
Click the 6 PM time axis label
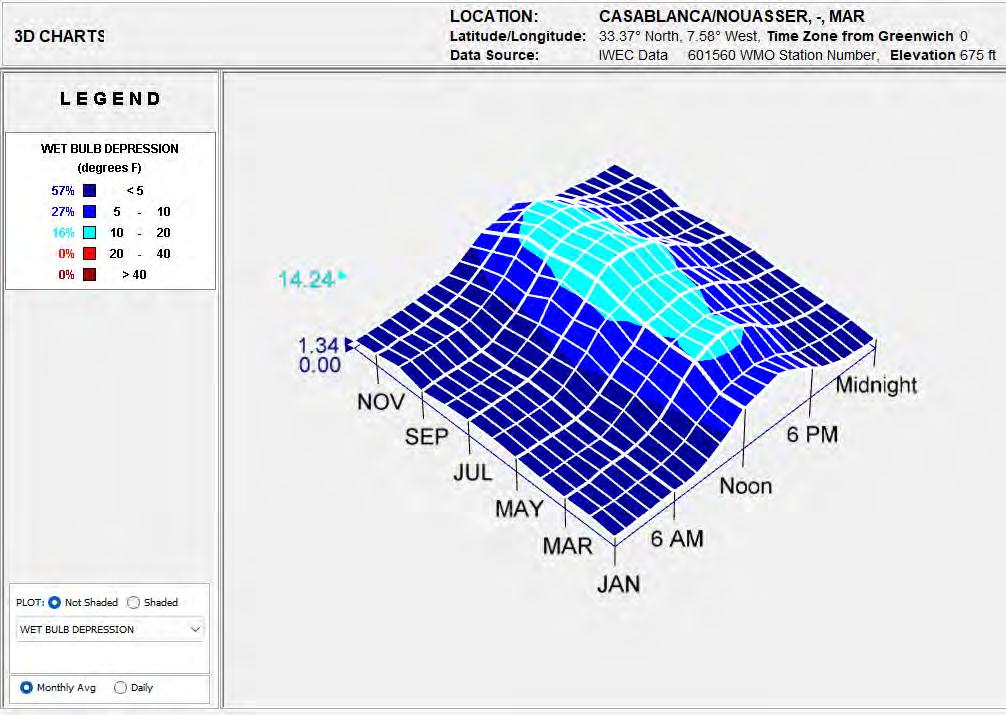[x=812, y=435]
